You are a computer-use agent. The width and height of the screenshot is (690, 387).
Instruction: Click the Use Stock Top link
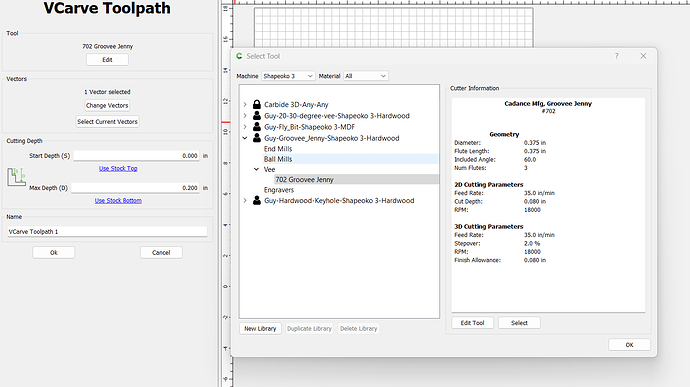[x=118, y=168]
